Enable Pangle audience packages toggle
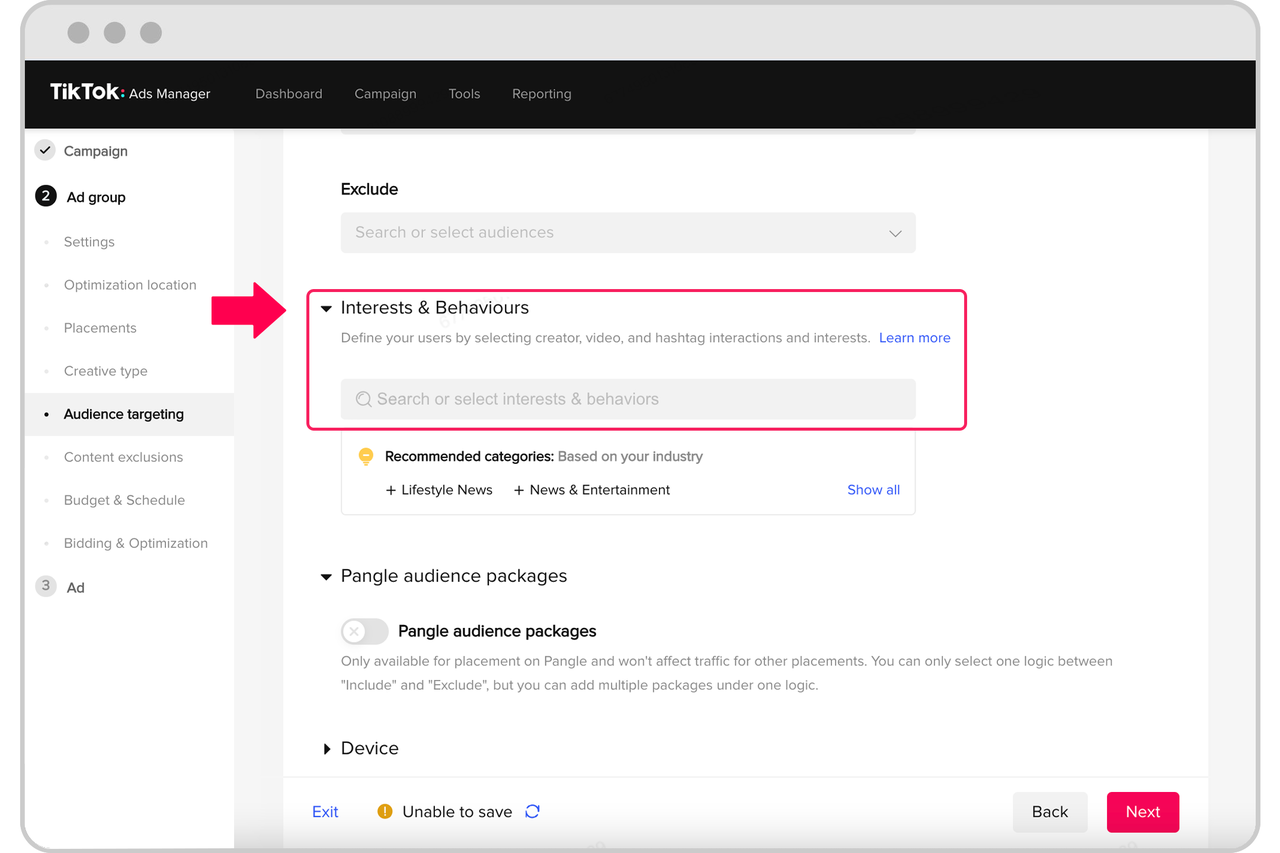The width and height of the screenshot is (1280, 853). coord(364,631)
